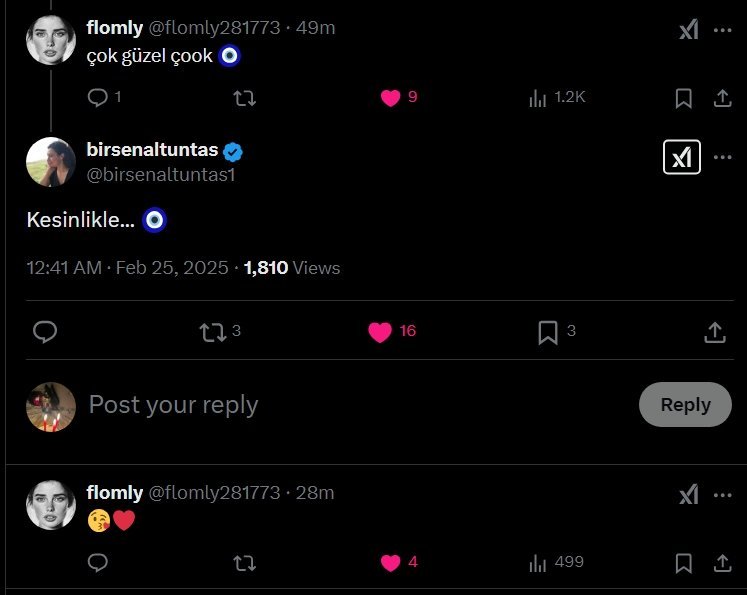
Task: Open Grok icon on birsenaltuntas post
Action: pyautogui.click(x=682, y=157)
